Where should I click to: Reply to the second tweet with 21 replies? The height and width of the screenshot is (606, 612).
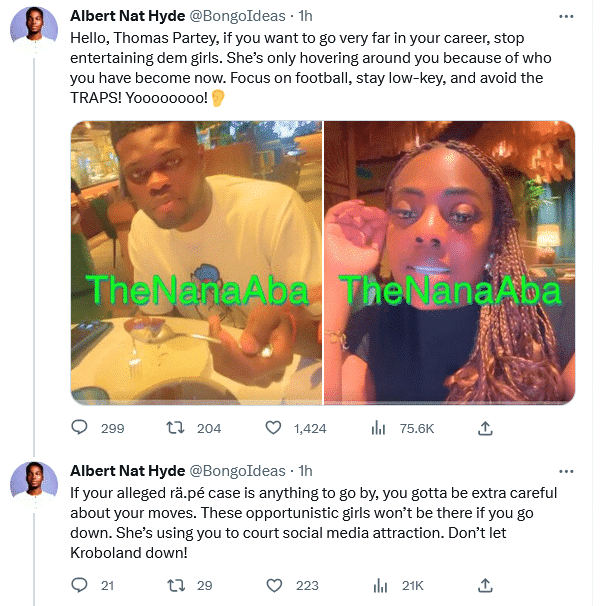click(x=81, y=585)
